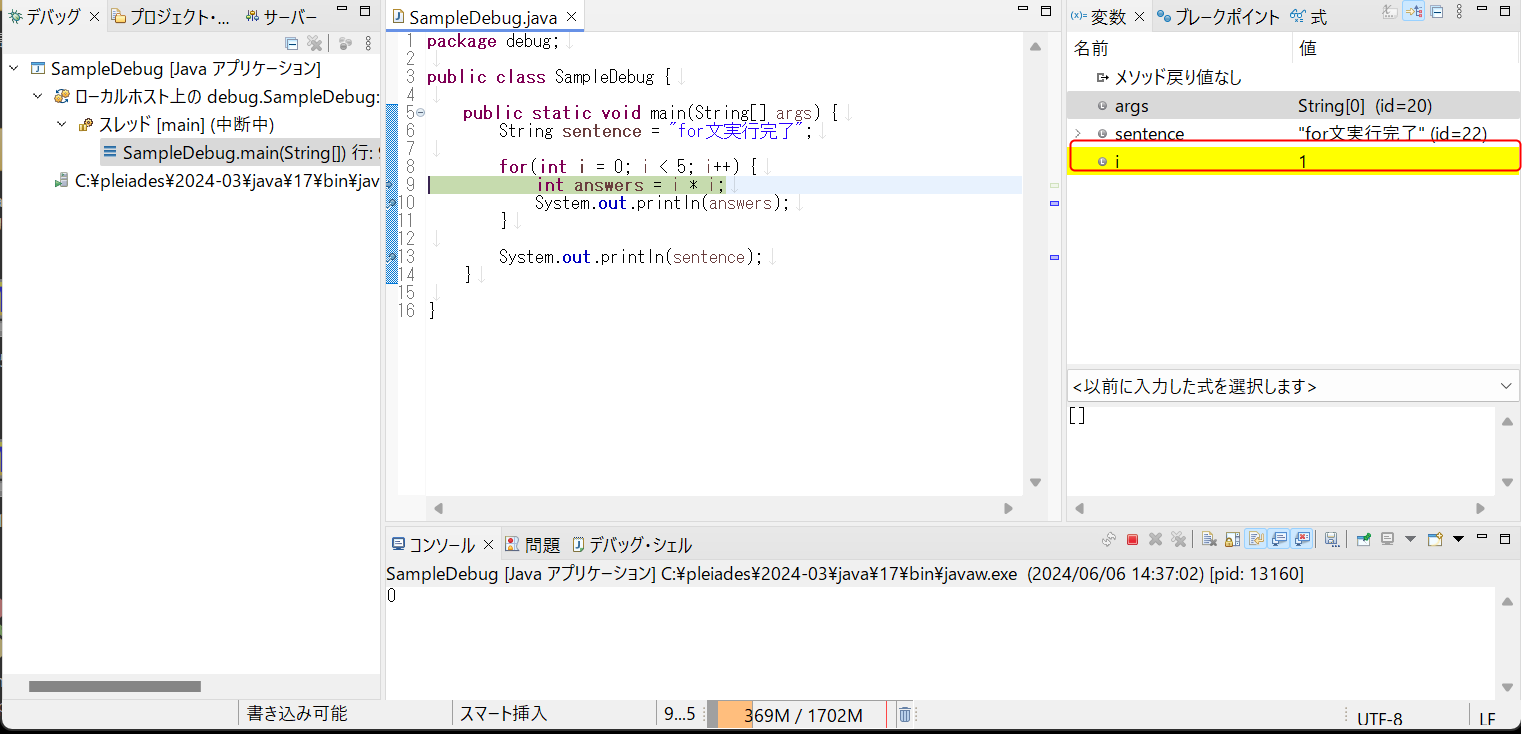1522x734 pixels.
Task: Open Variables view menu (three dots)
Action: 1459,11
